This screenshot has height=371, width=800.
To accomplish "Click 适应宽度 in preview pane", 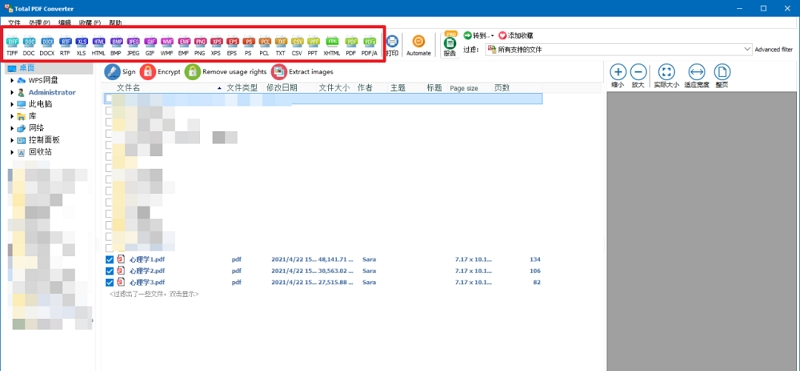I will pyautogui.click(x=697, y=76).
